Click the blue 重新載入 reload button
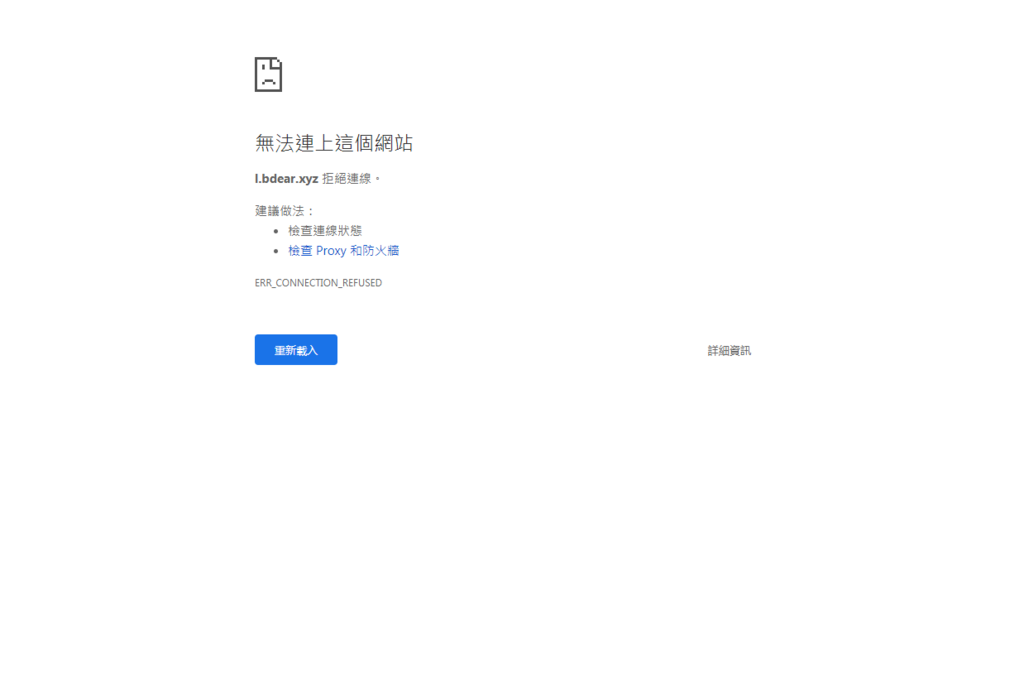1024x682 pixels. click(295, 349)
